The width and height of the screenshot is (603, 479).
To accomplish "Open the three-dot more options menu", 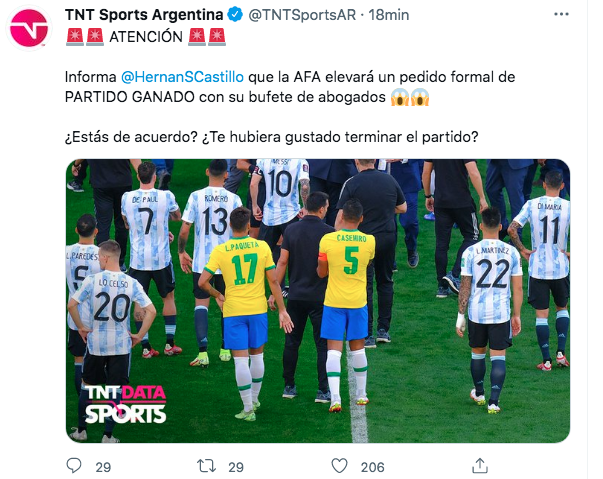I will (561, 15).
